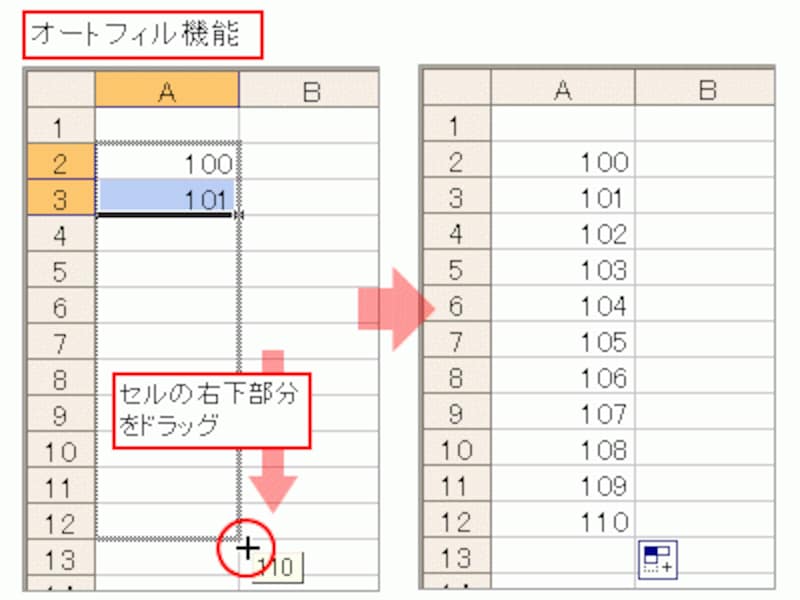This screenshot has width=800, height=600.
Task: Select row 3 header in right sheet
Action: click(x=457, y=196)
